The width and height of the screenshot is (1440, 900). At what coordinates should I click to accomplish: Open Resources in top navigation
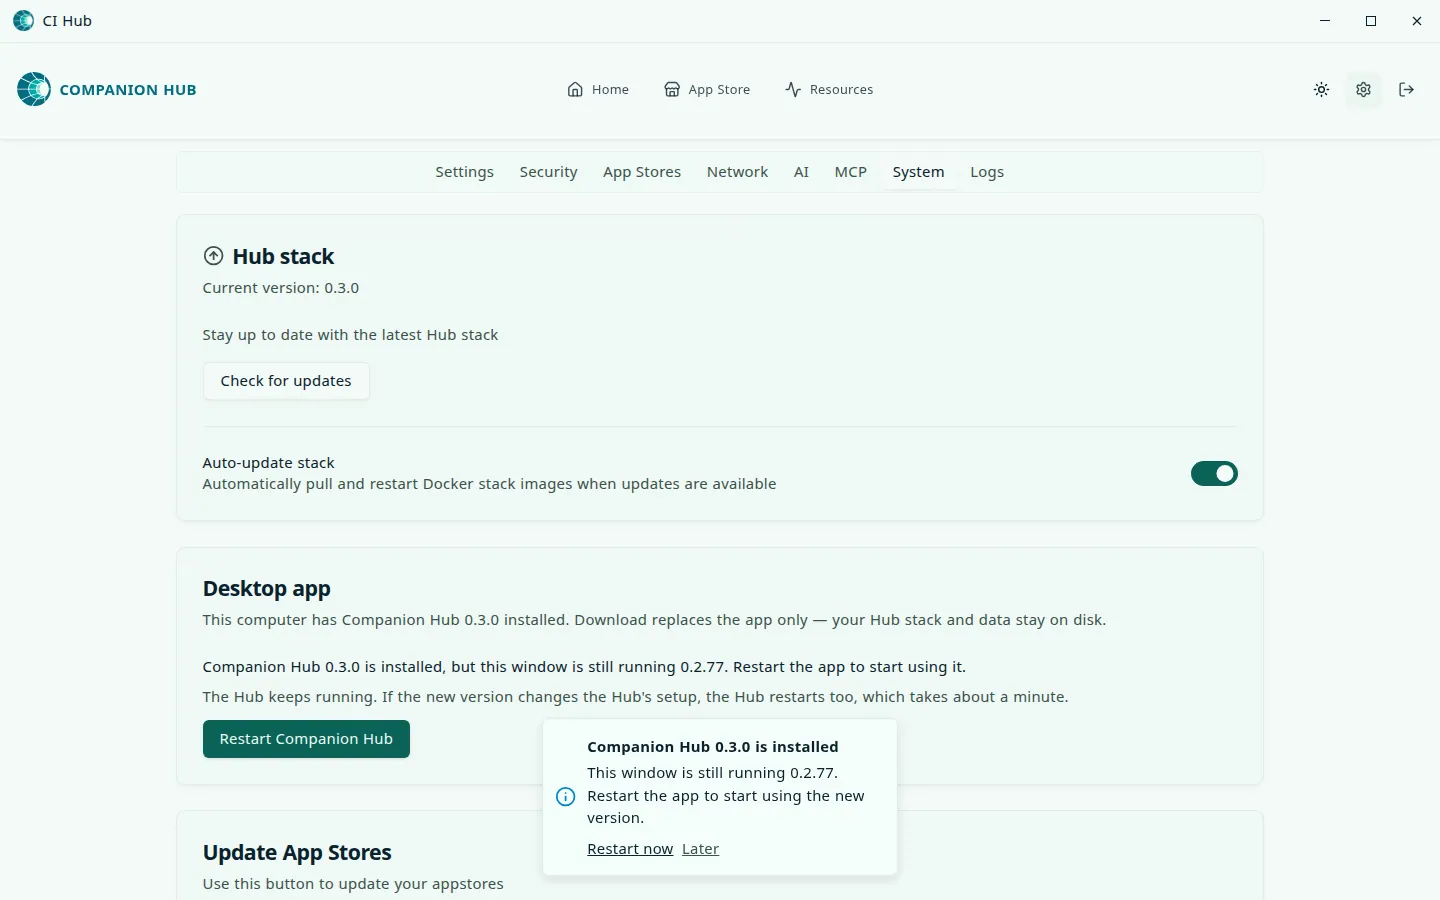click(829, 89)
